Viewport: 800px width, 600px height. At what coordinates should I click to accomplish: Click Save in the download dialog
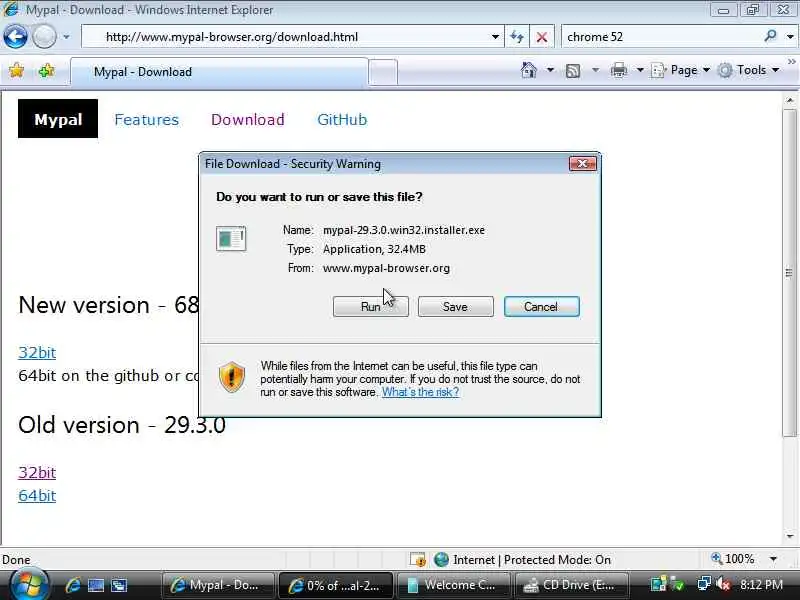coord(456,307)
